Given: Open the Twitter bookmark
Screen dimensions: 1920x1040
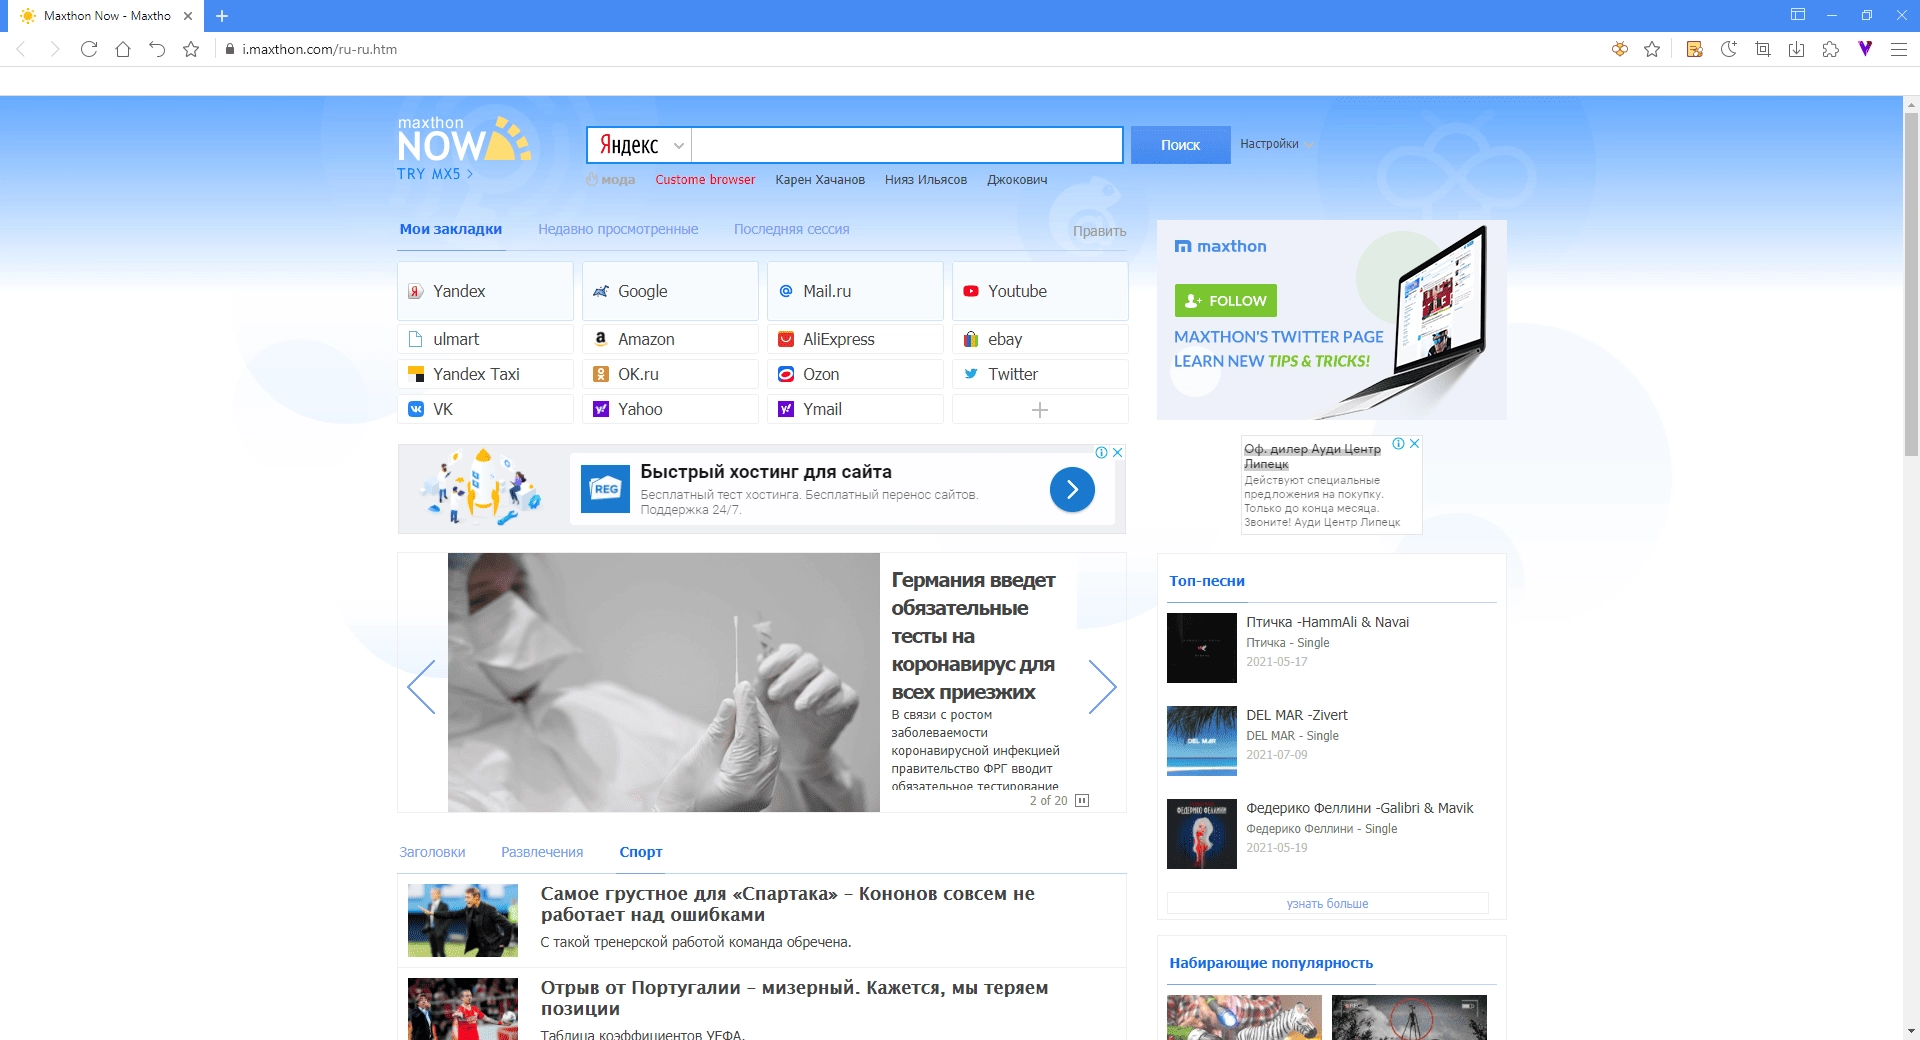Looking at the screenshot, I should click(1040, 374).
